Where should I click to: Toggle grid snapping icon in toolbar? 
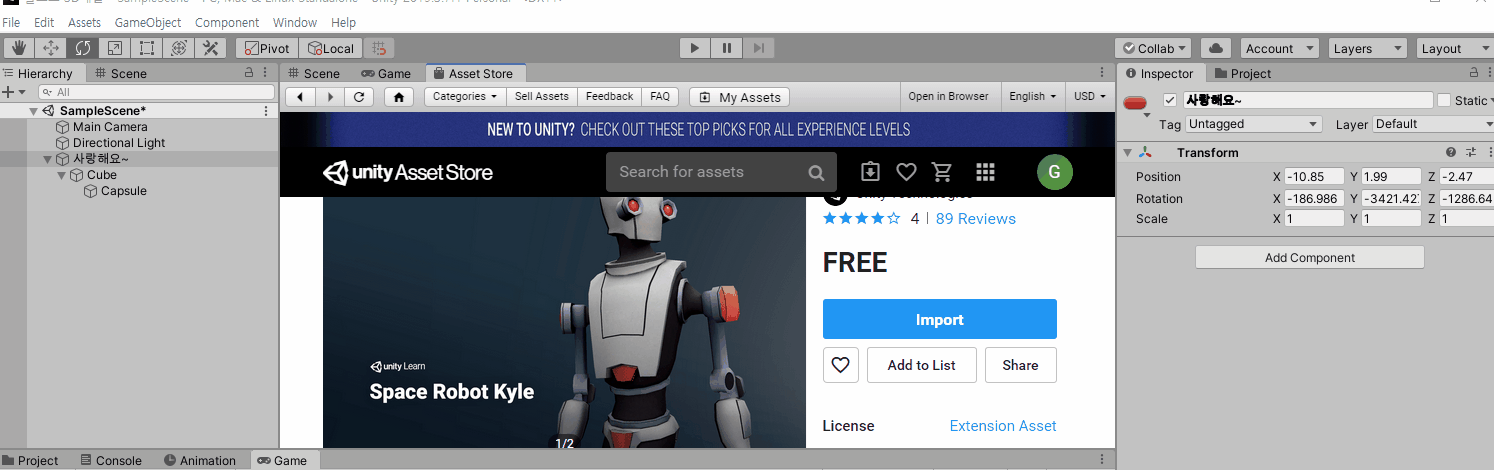[x=379, y=48]
